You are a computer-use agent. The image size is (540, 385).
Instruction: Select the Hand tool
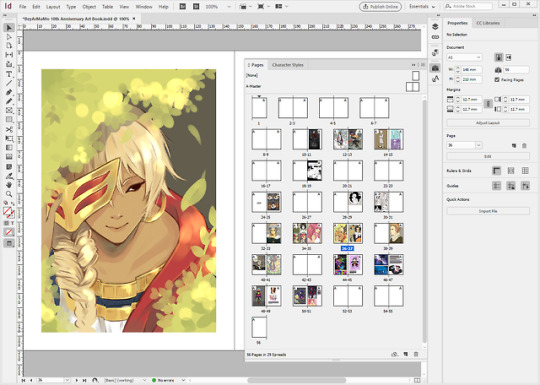9,185
